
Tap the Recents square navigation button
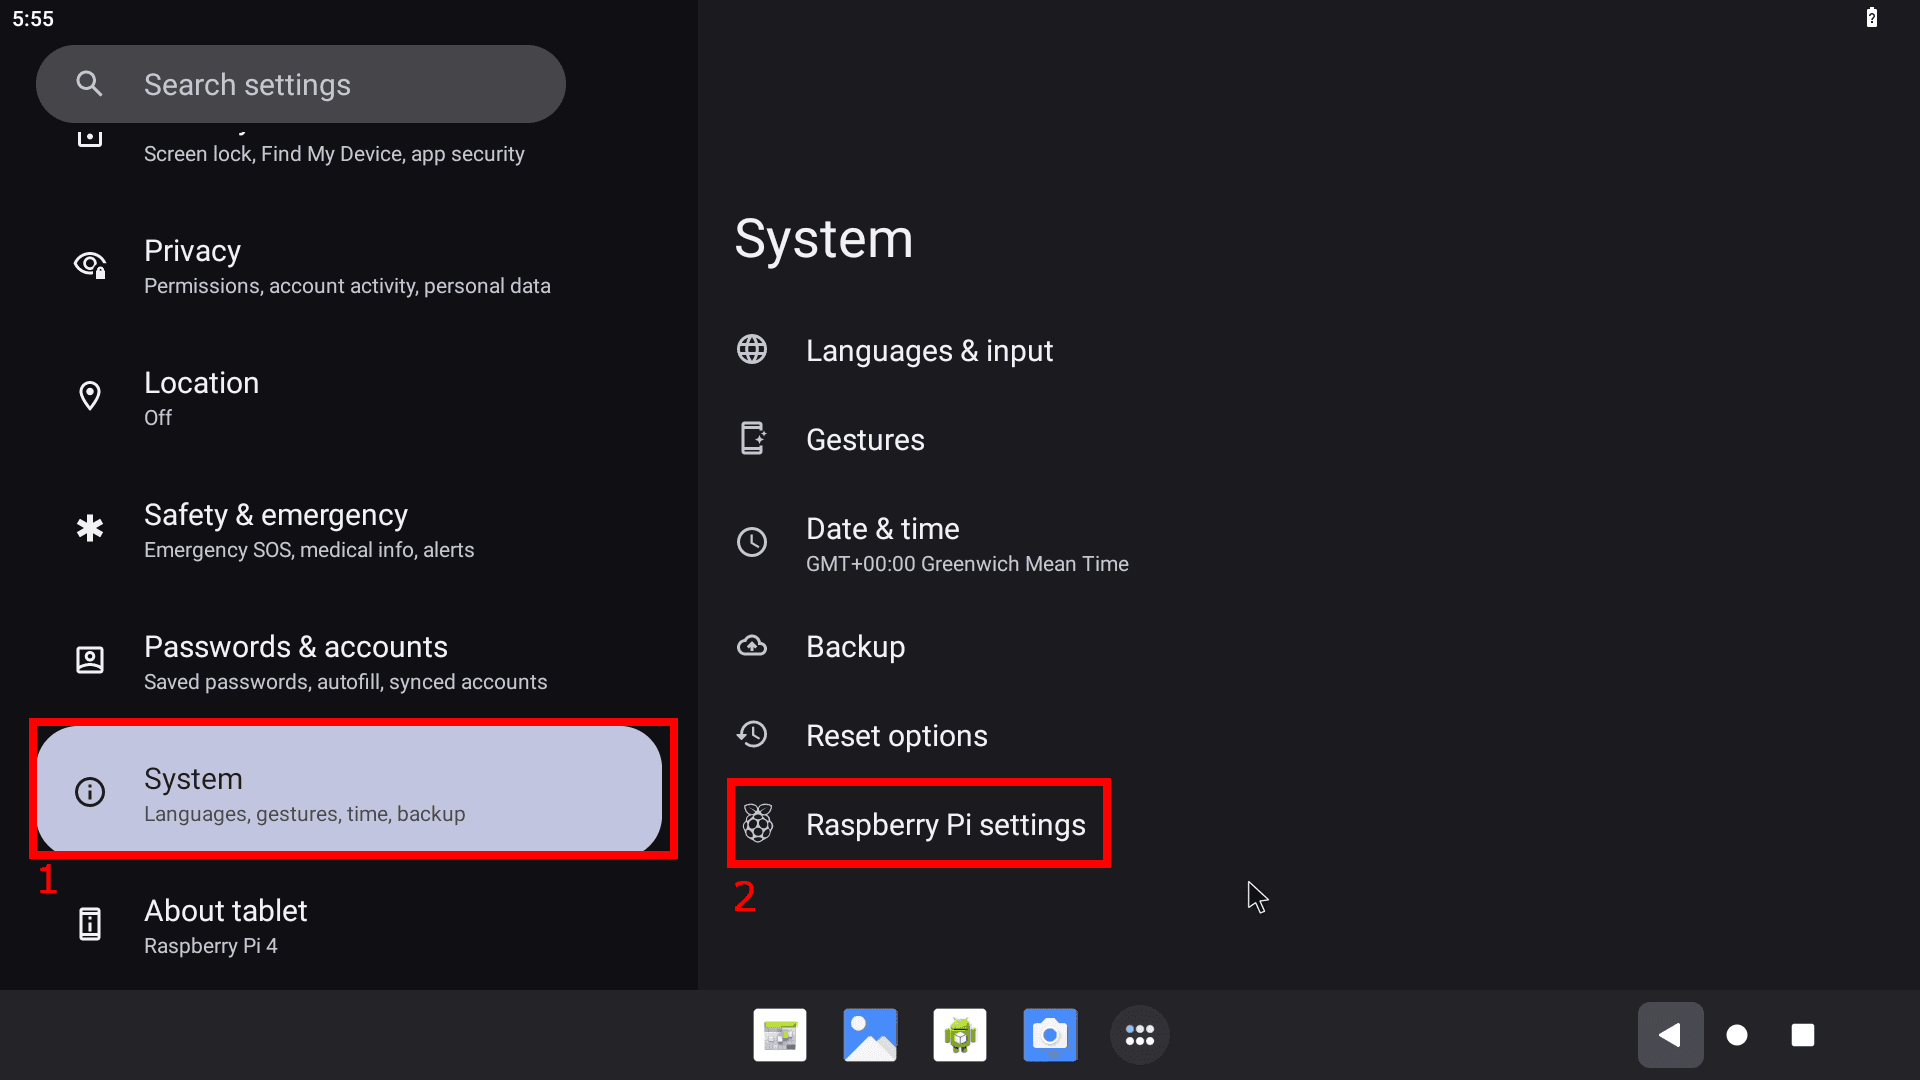1803,1035
